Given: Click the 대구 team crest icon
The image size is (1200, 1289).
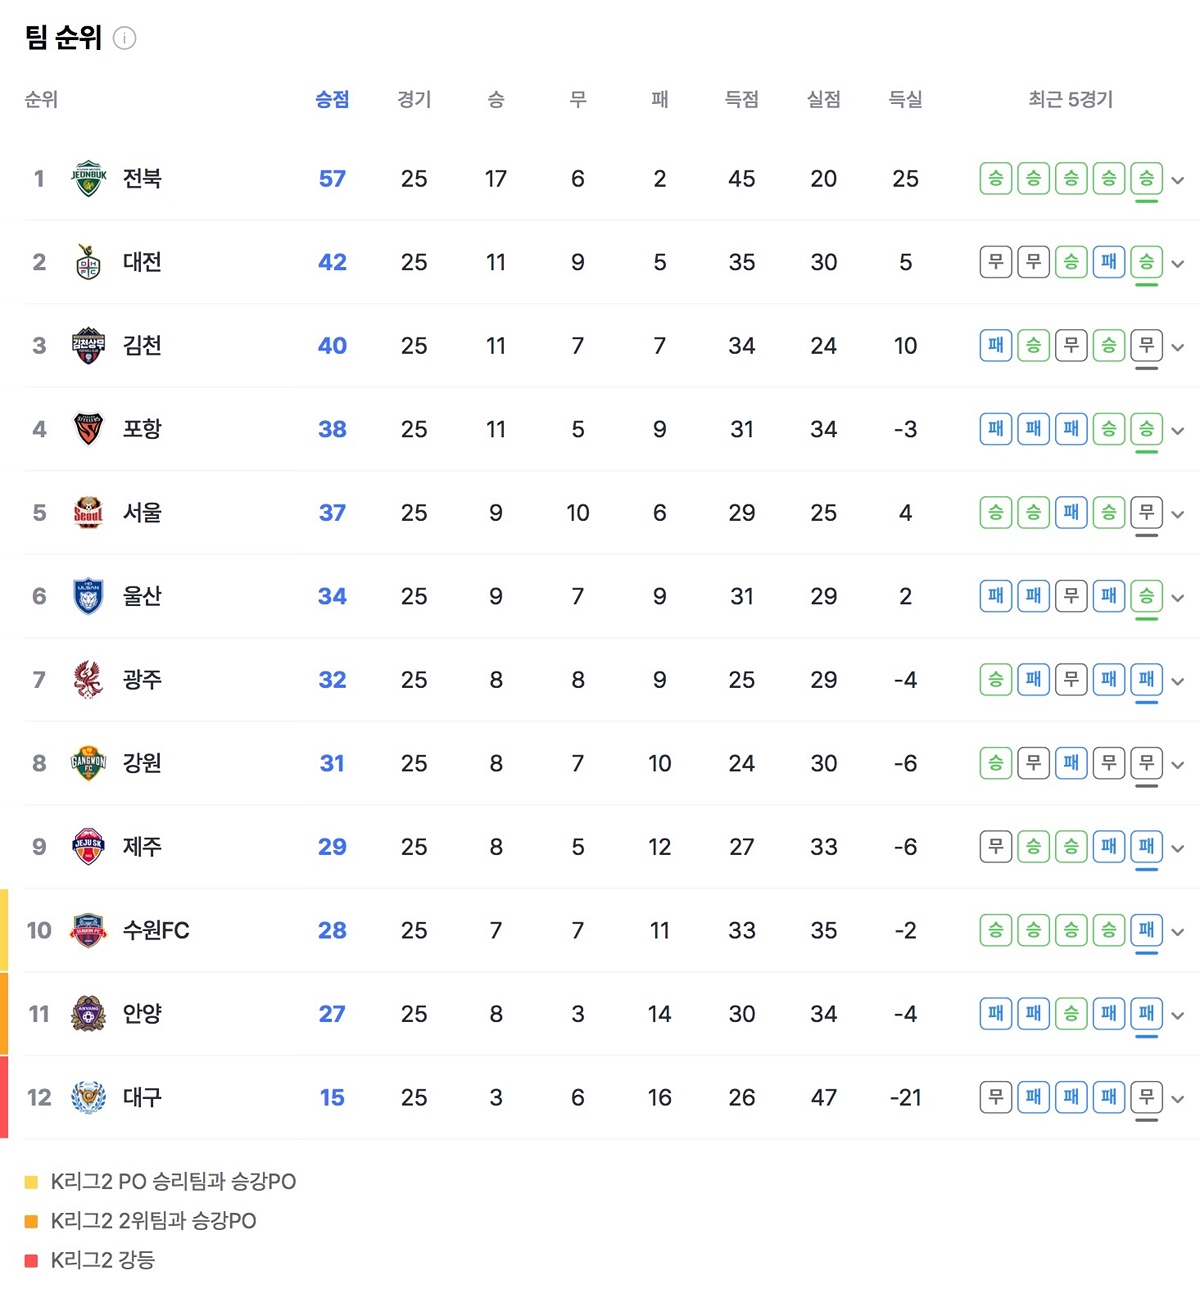Looking at the screenshot, I should click(x=89, y=1098).
